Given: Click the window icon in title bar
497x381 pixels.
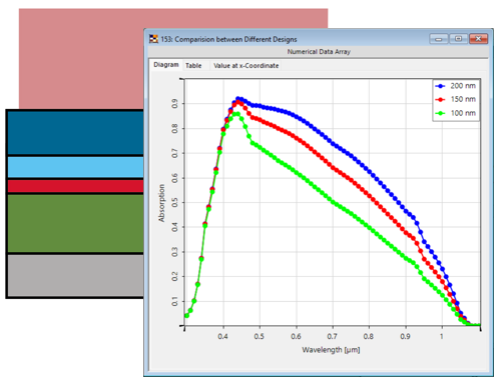Looking at the screenshot, I should point(153,39).
